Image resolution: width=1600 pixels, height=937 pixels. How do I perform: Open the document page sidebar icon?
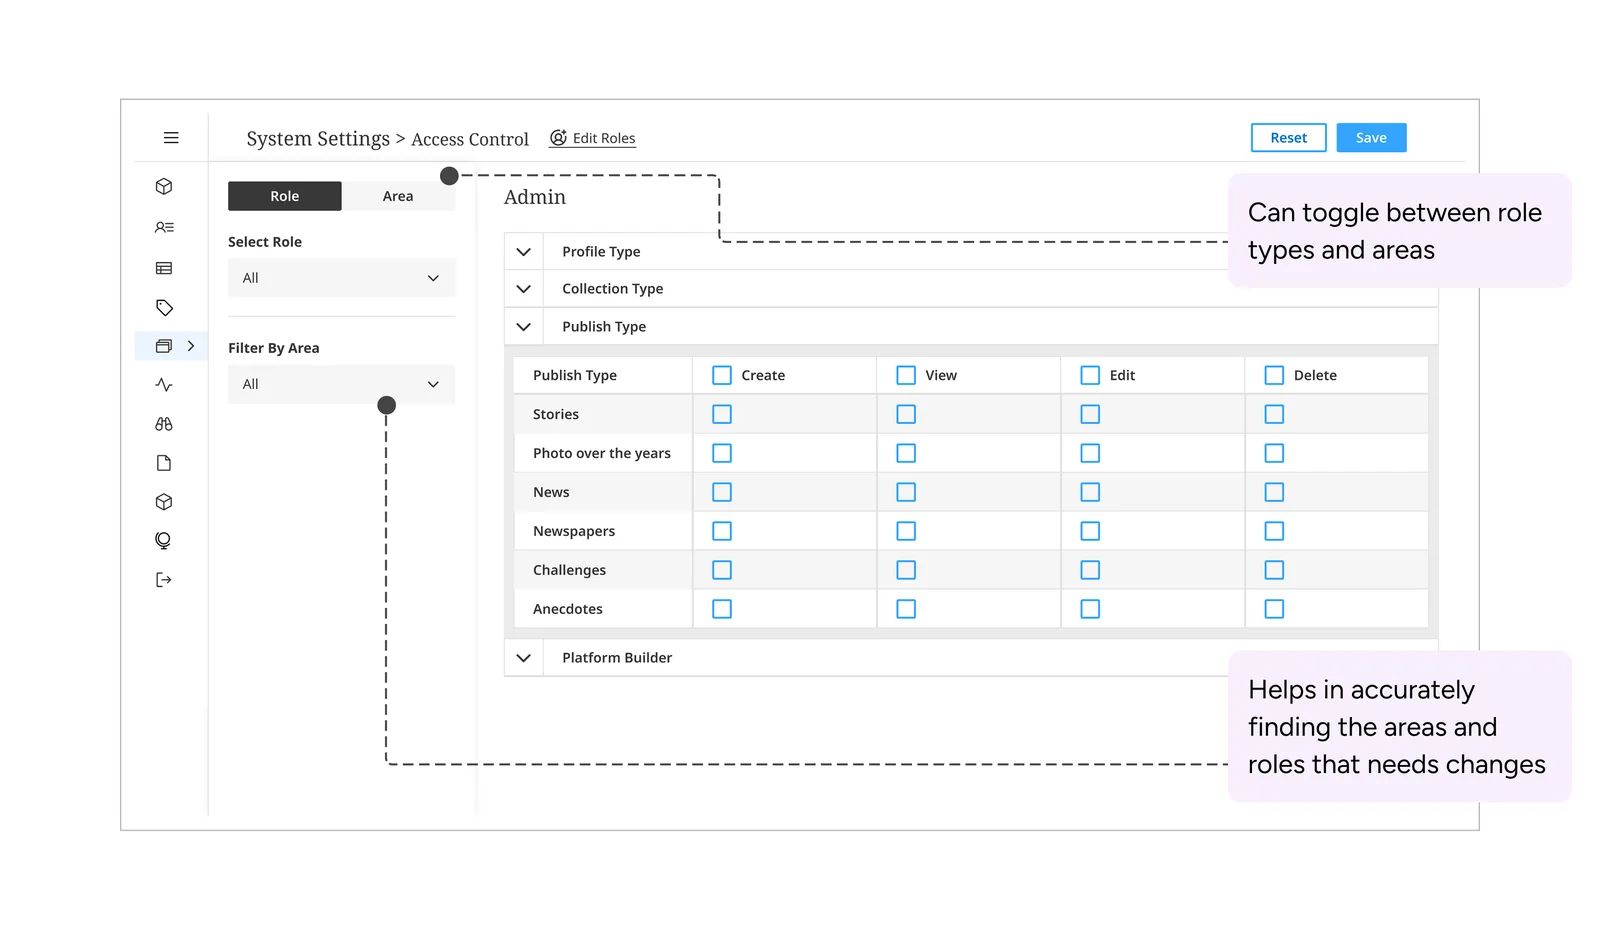164,463
